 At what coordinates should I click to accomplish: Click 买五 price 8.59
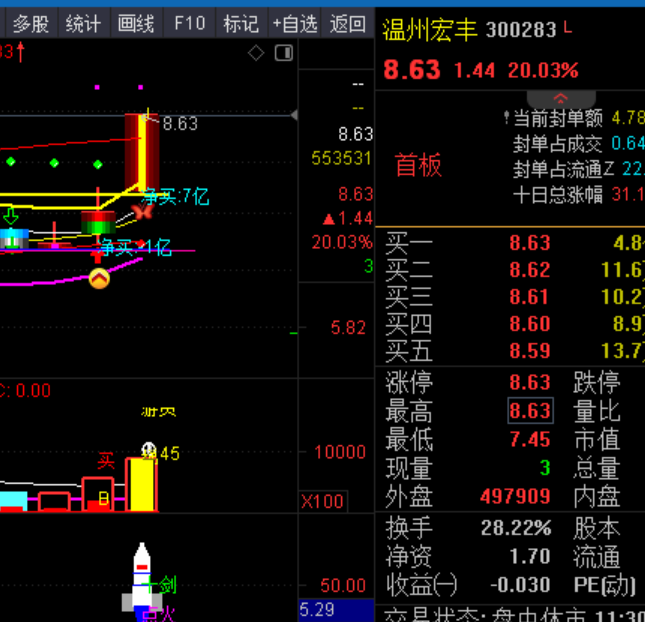pos(530,350)
